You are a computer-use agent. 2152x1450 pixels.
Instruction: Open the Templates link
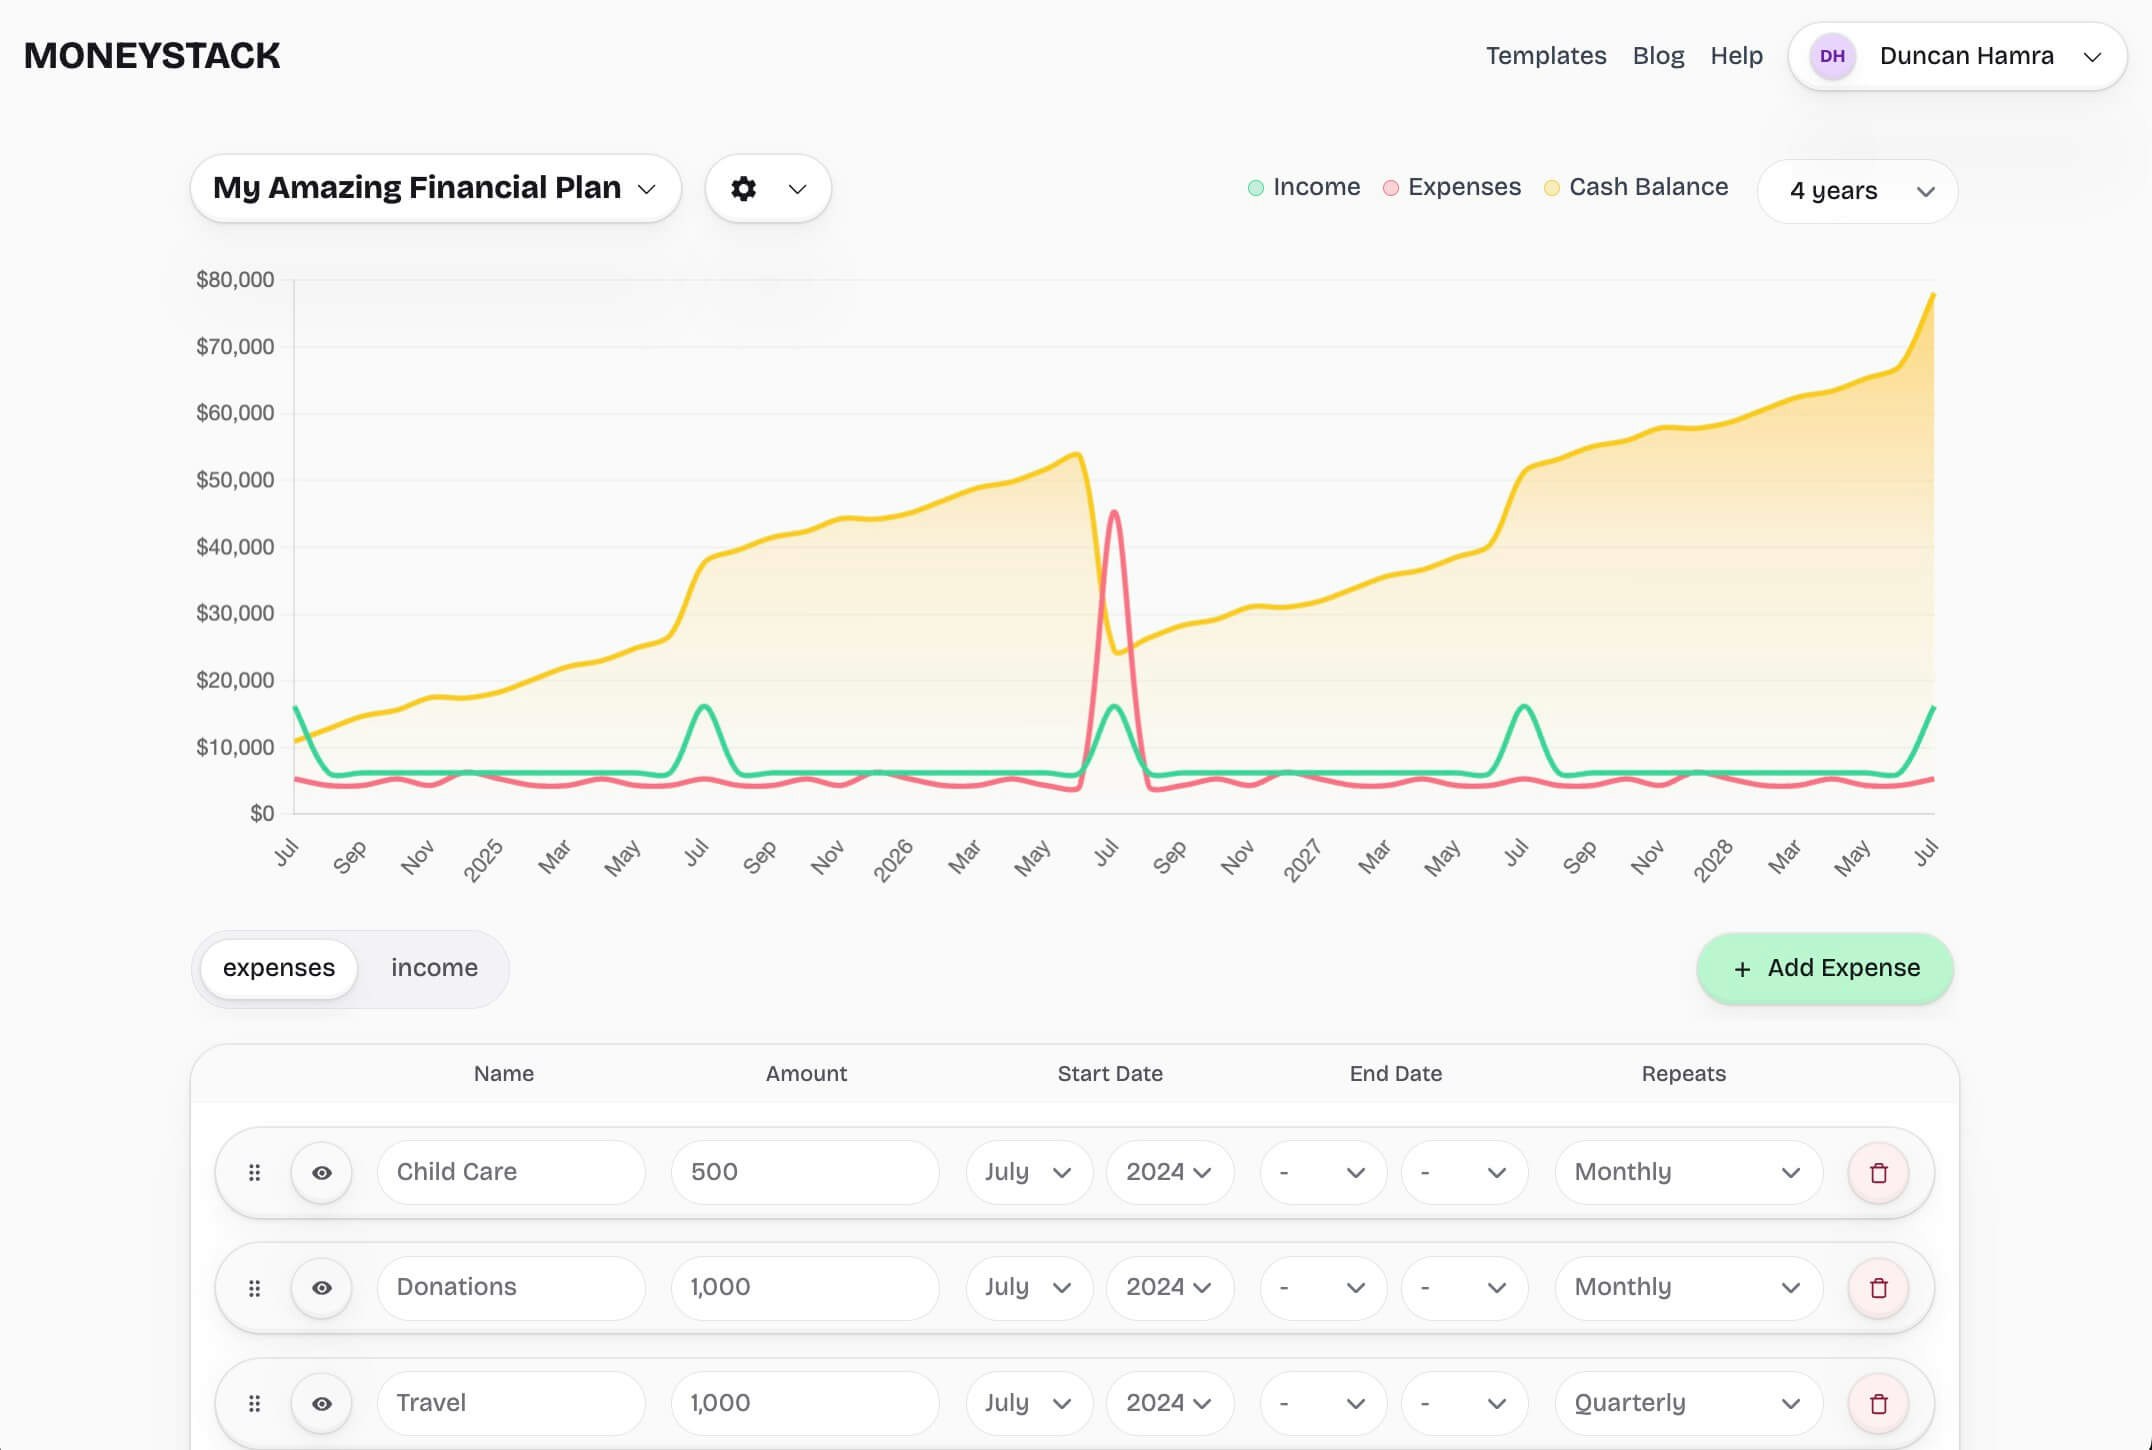point(1545,56)
